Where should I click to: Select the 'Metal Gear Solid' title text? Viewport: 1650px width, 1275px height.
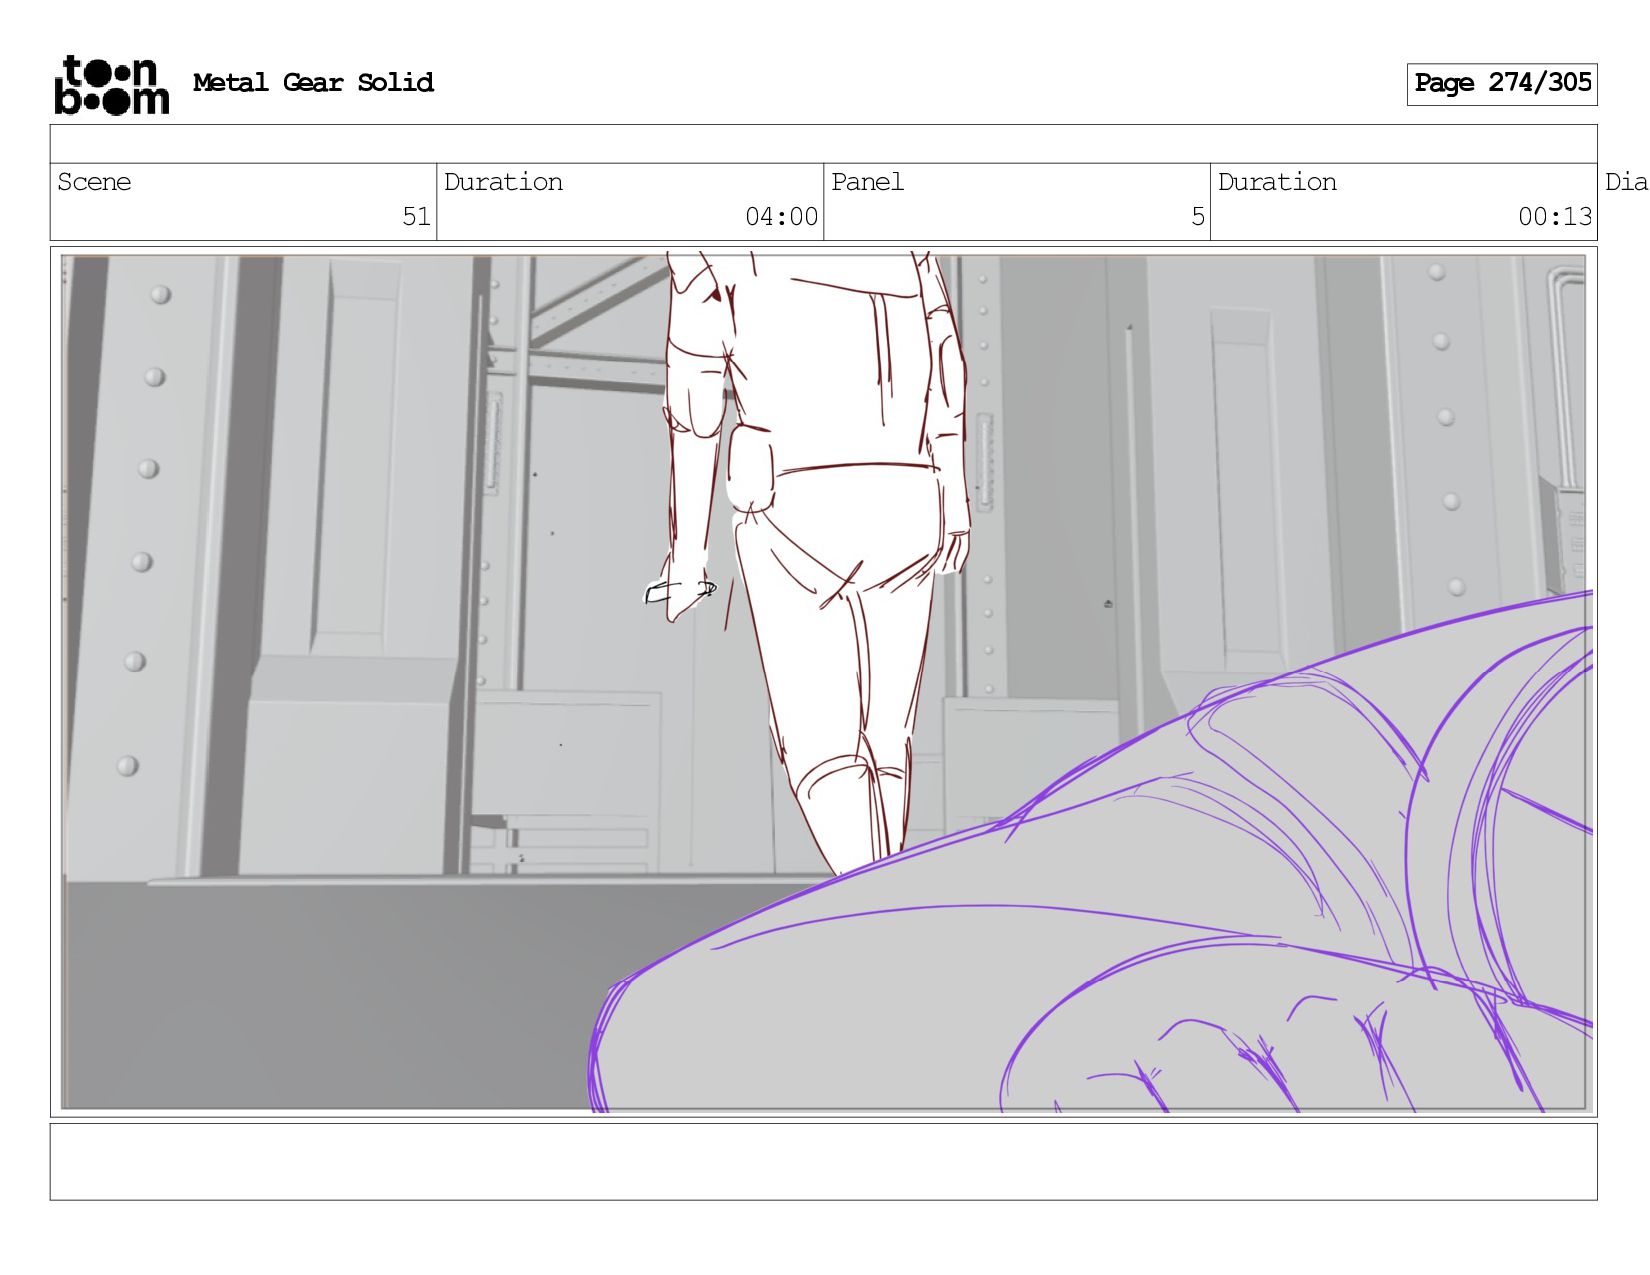point(313,83)
